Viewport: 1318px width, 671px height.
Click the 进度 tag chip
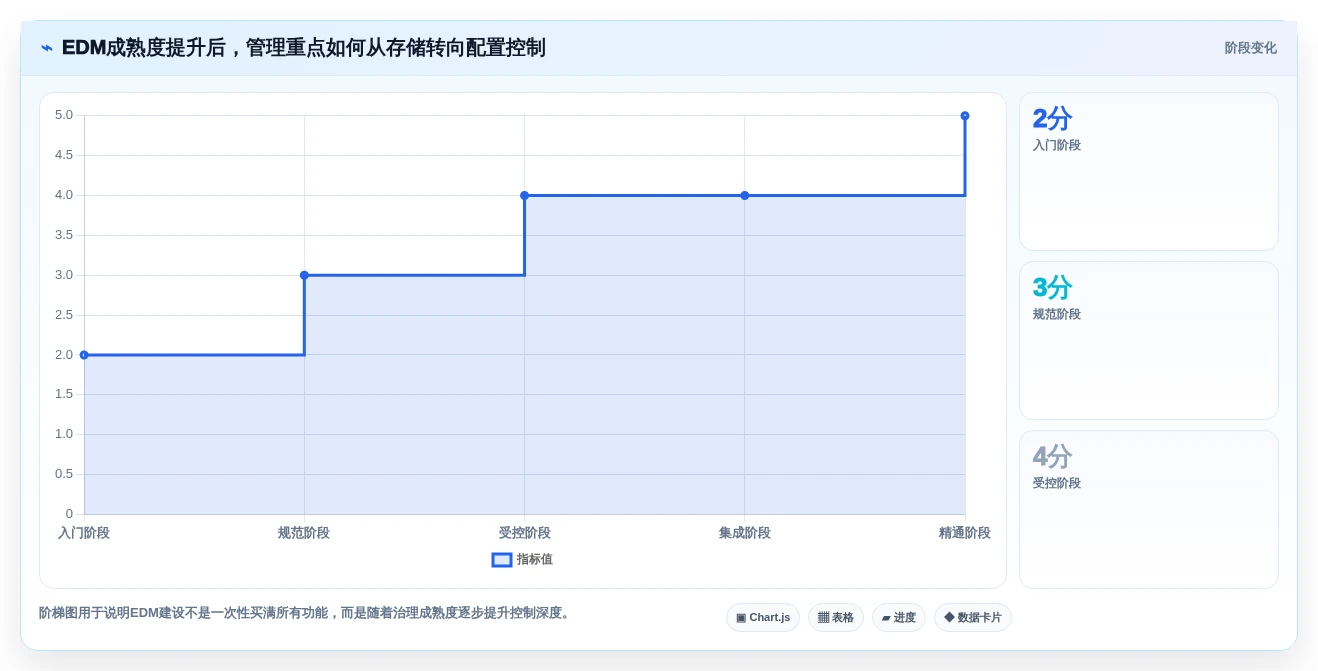(899, 618)
